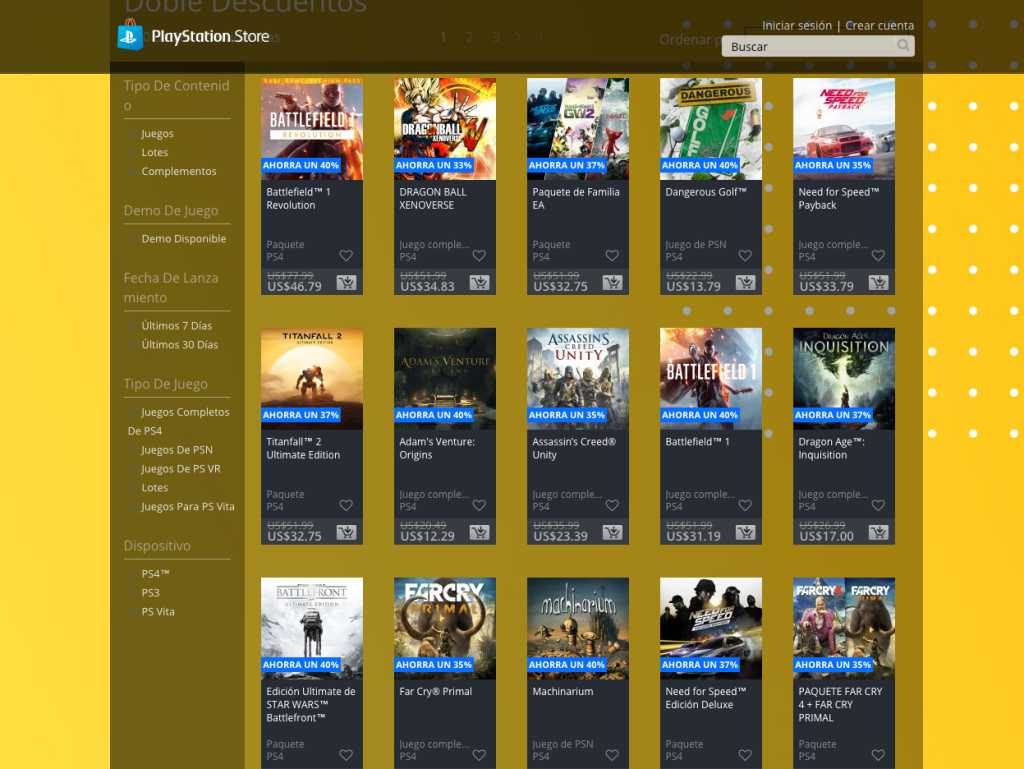Image resolution: width=1024 pixels, height=769 pixels.
Task: Add Titanfall 2 Ultimate Edition to cart
Action: (346, 532)
